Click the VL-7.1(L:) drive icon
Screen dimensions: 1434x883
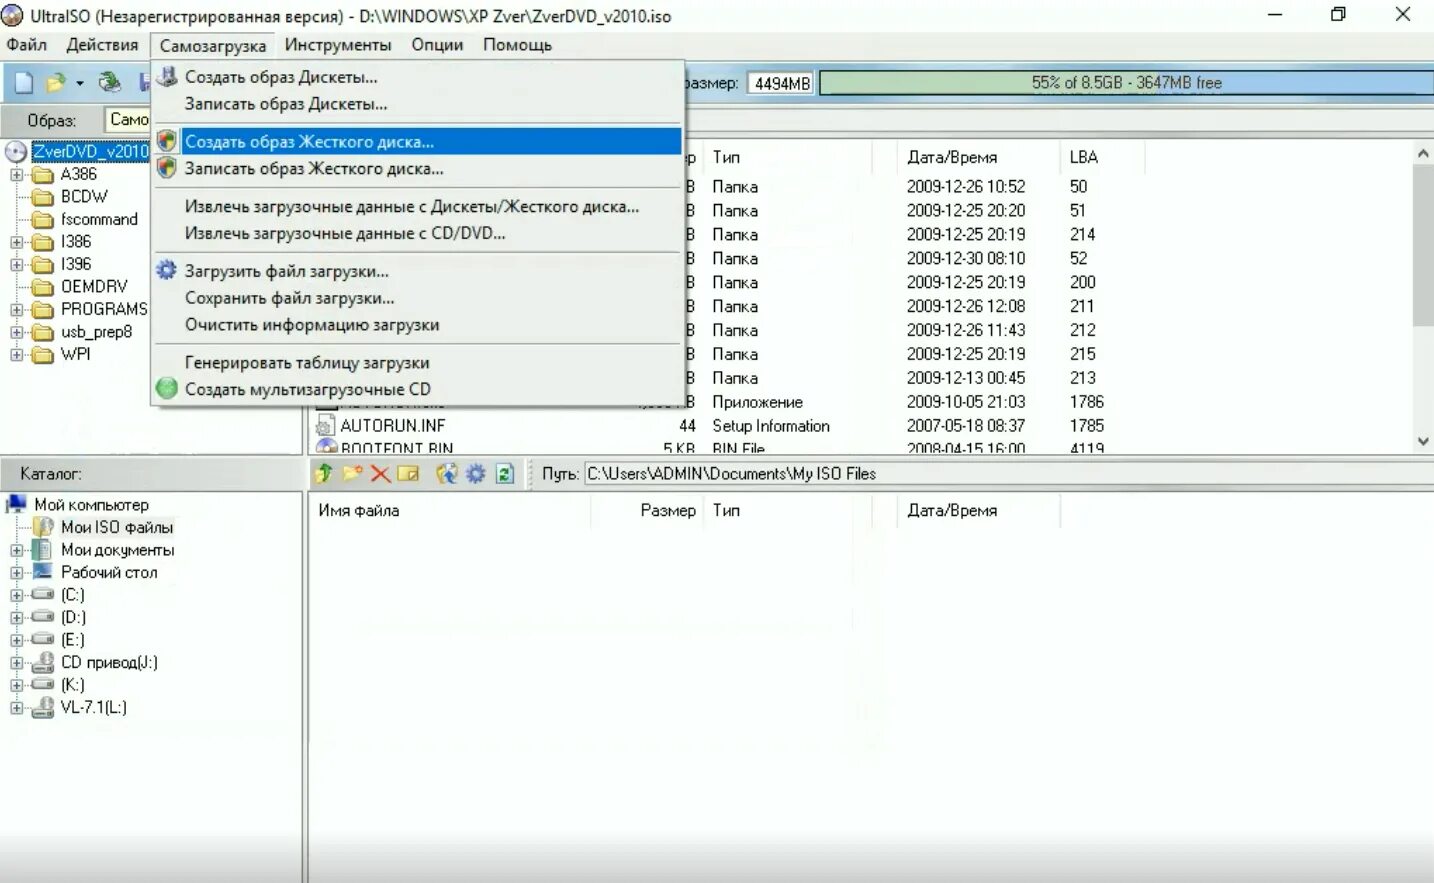[43, 707]
